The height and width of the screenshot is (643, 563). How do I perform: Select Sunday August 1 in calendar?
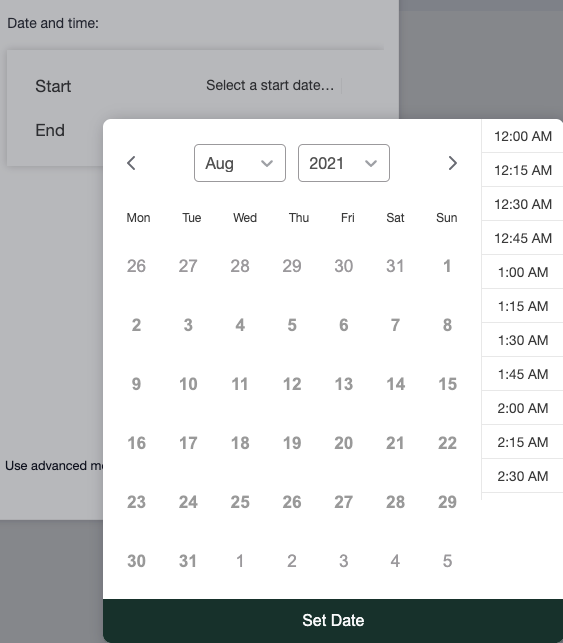tap(447, 266)
